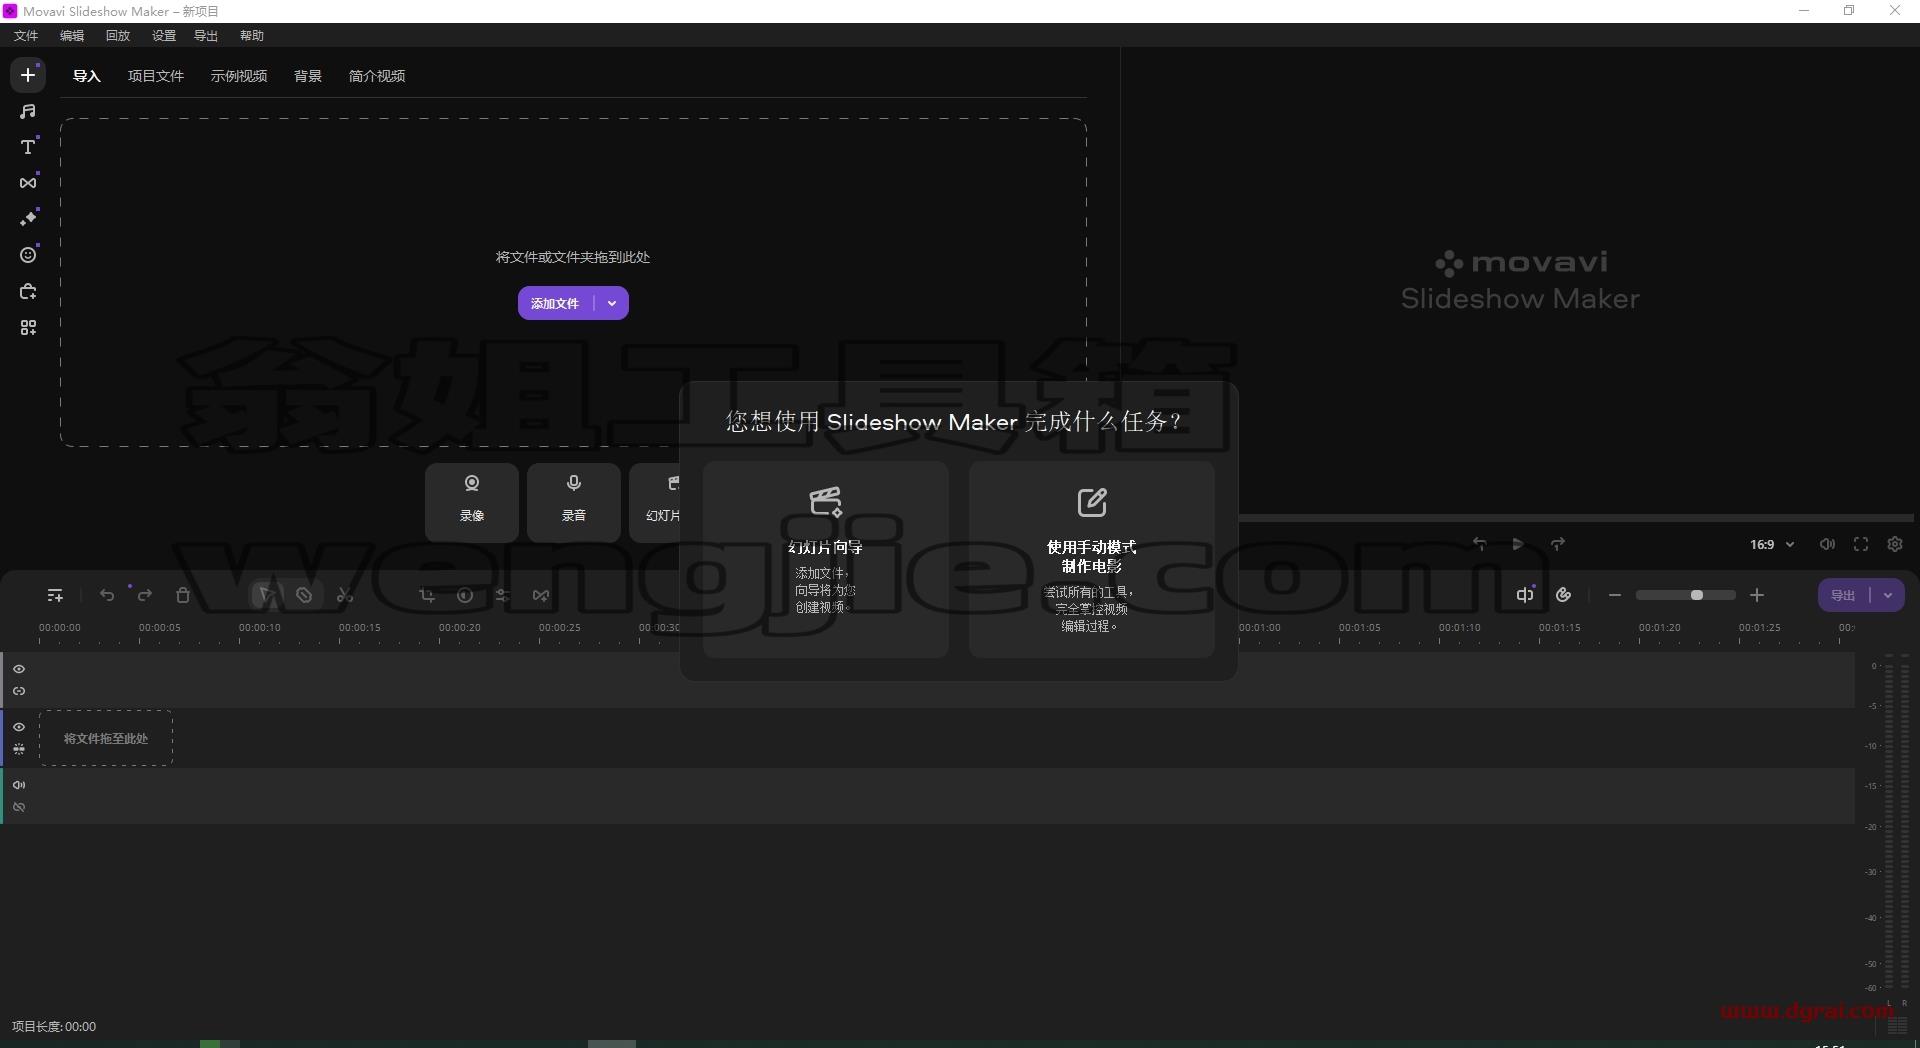Click the 00:00:10 mark on timeline ruler
1920x1048 pixels.
coord(260,628)
